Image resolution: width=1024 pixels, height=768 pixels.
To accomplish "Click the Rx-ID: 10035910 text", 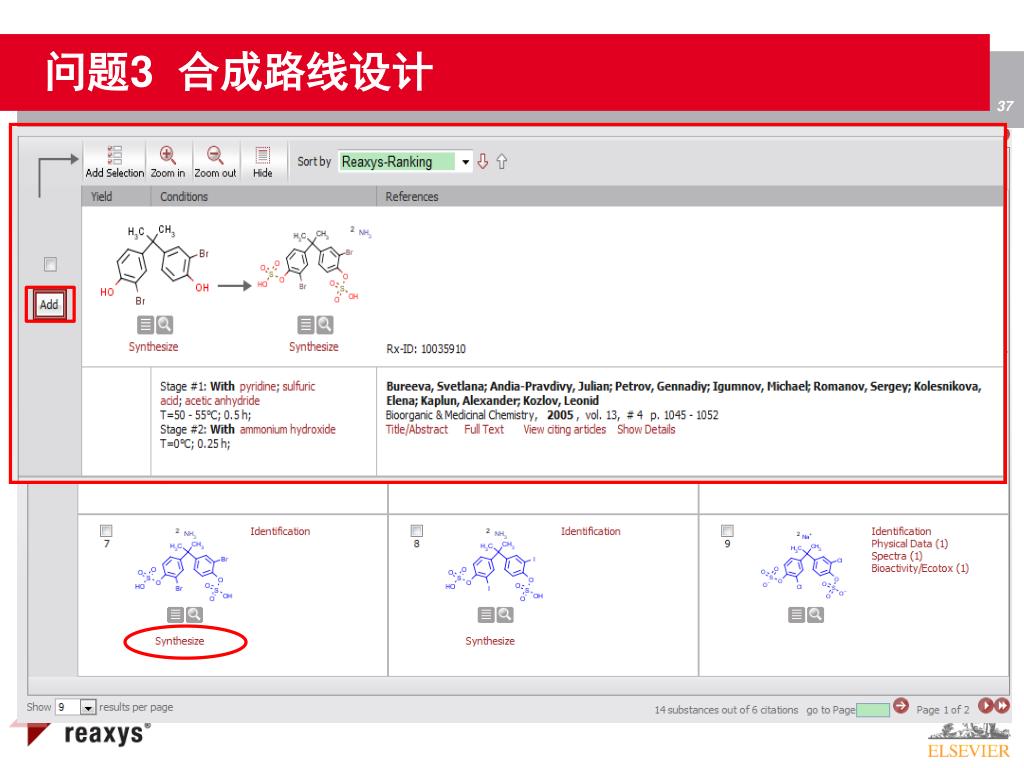I will 426,349.
